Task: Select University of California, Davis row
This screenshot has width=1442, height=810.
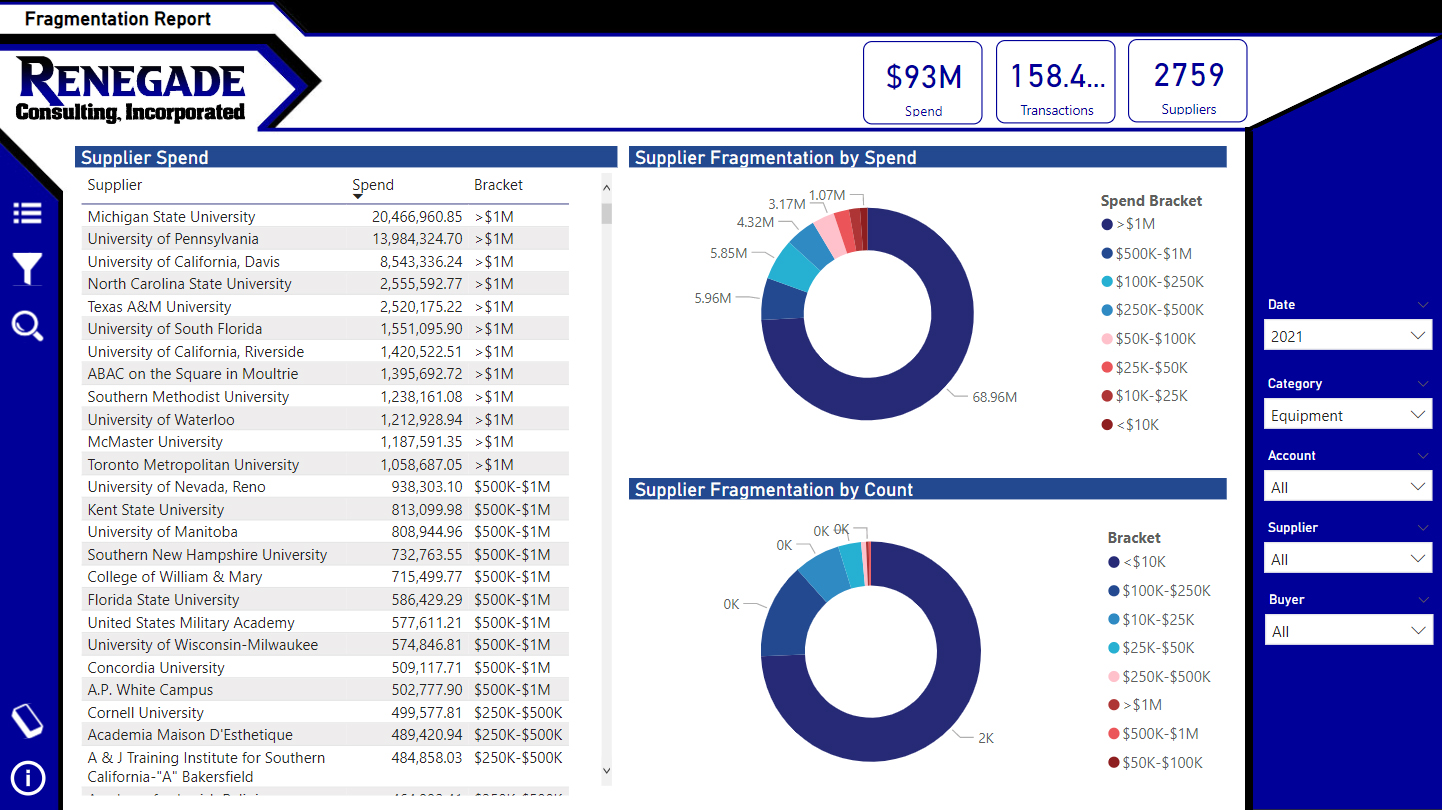Action: pos(325,261)
